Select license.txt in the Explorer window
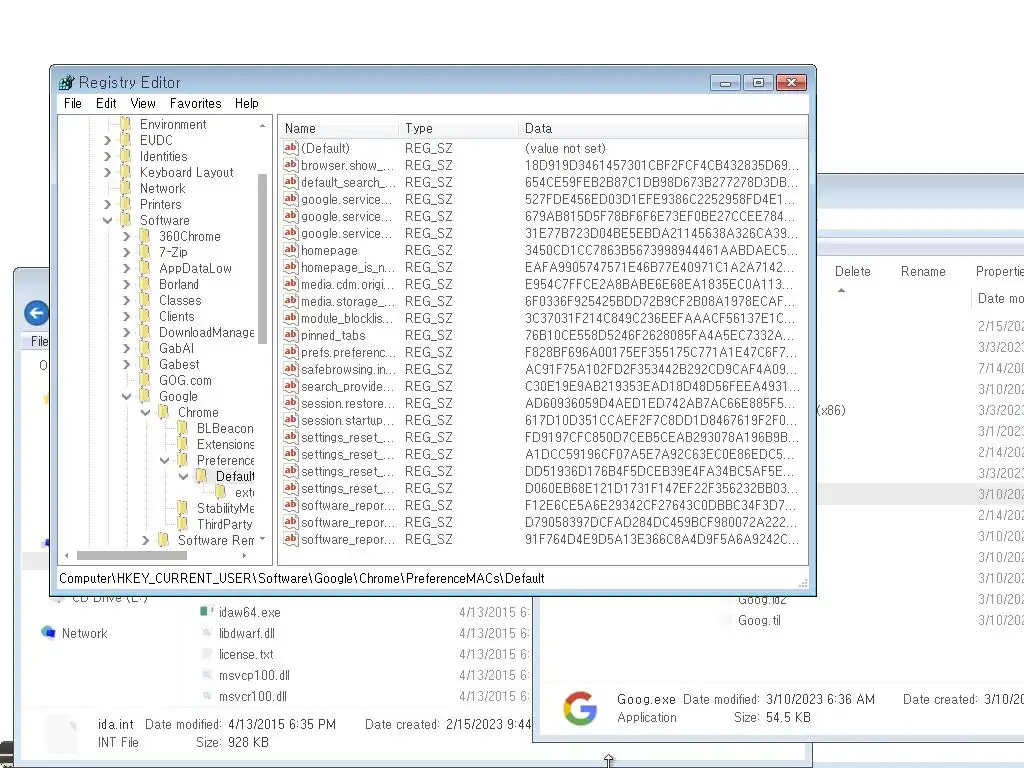 tap(246, 654)
